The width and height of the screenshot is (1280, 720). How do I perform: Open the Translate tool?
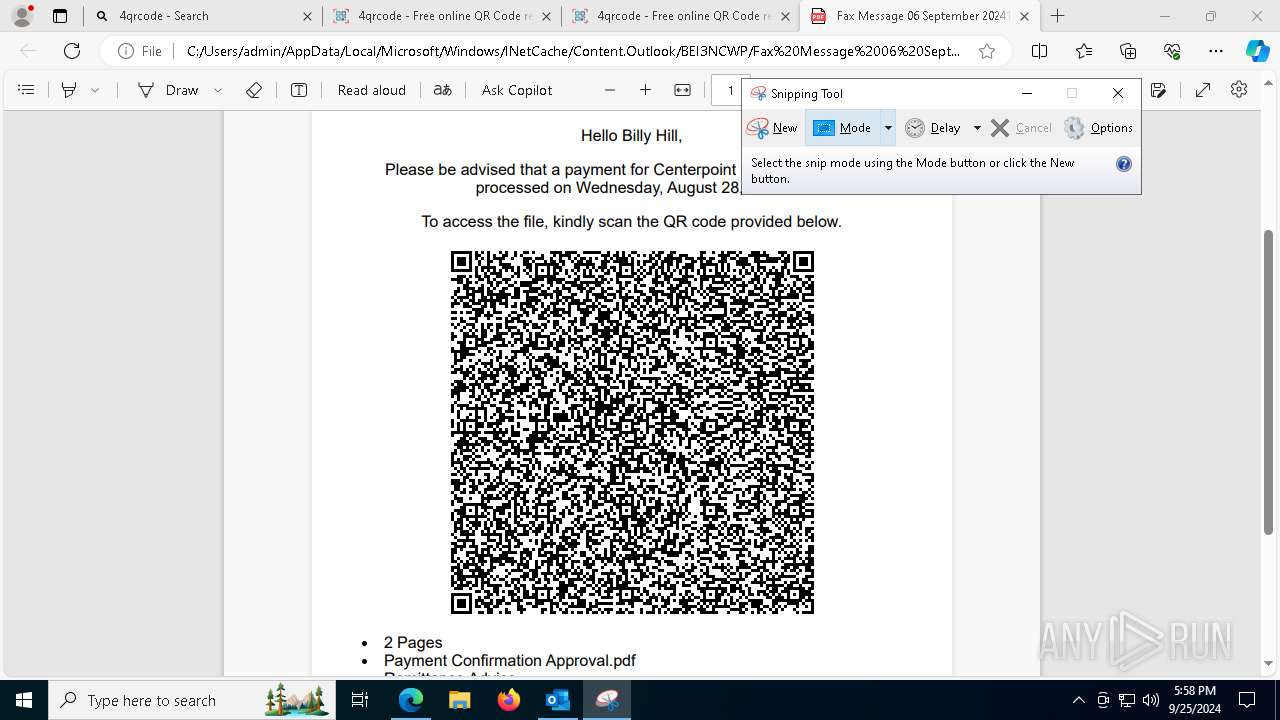click(443, 90)
